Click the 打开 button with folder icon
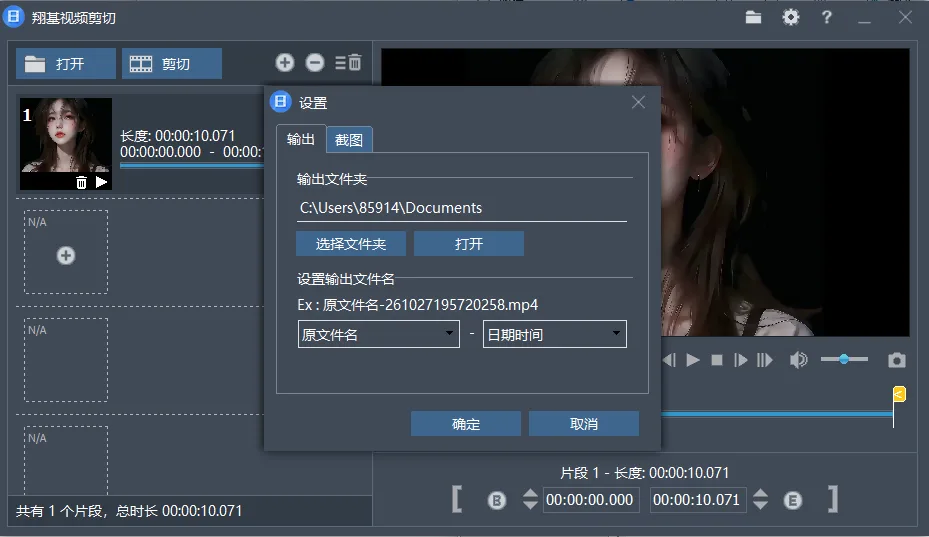 [x=66, y=63]
